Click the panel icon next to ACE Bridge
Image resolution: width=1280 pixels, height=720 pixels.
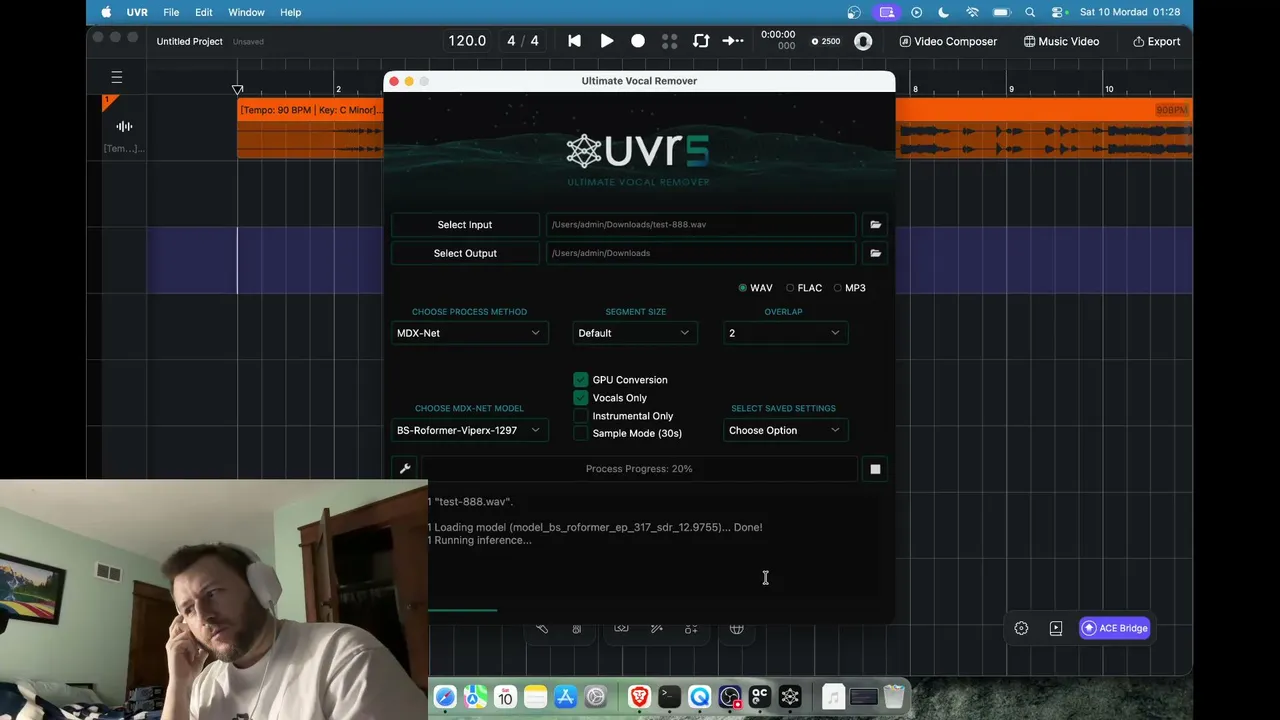click(x=1056, y=628)
